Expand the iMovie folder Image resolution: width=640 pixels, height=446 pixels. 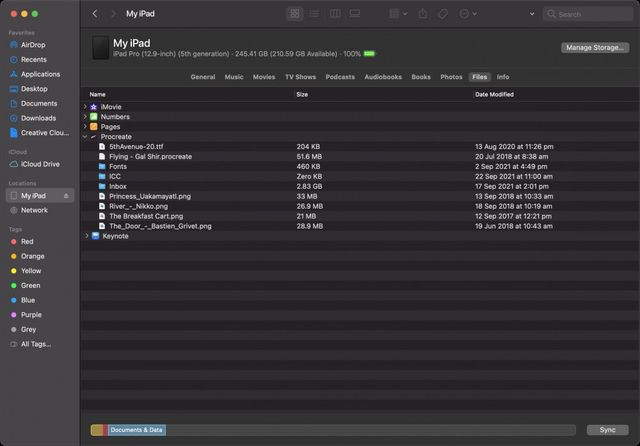tap(85, 107)
